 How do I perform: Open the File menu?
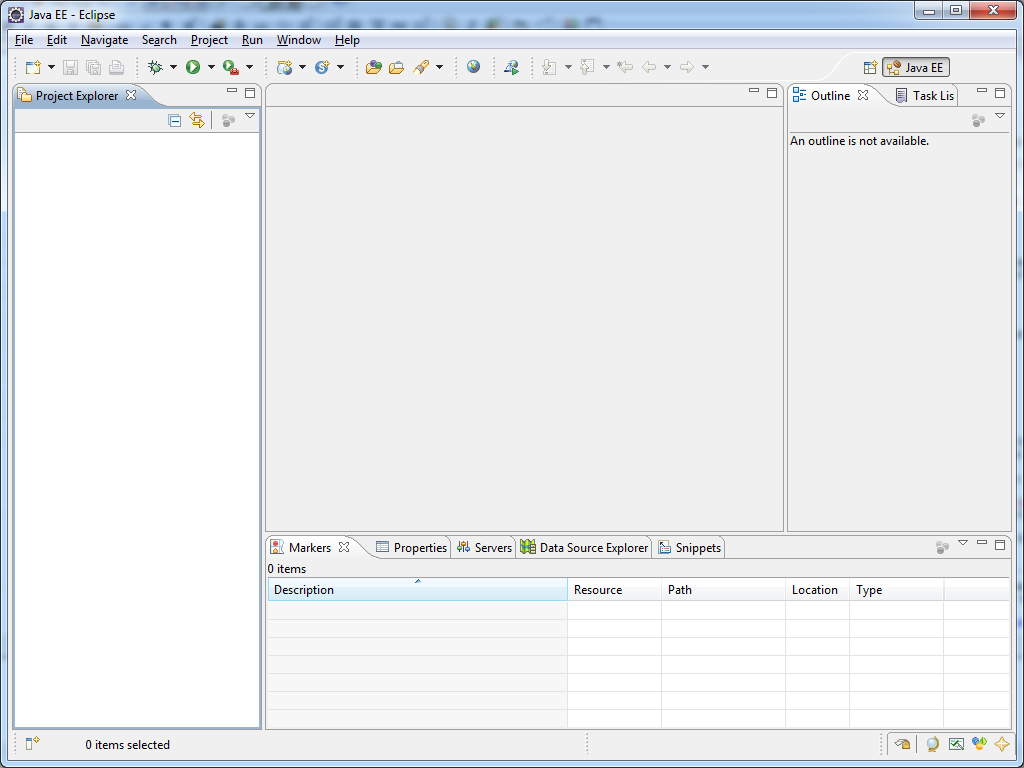click(x=24, y=40)
